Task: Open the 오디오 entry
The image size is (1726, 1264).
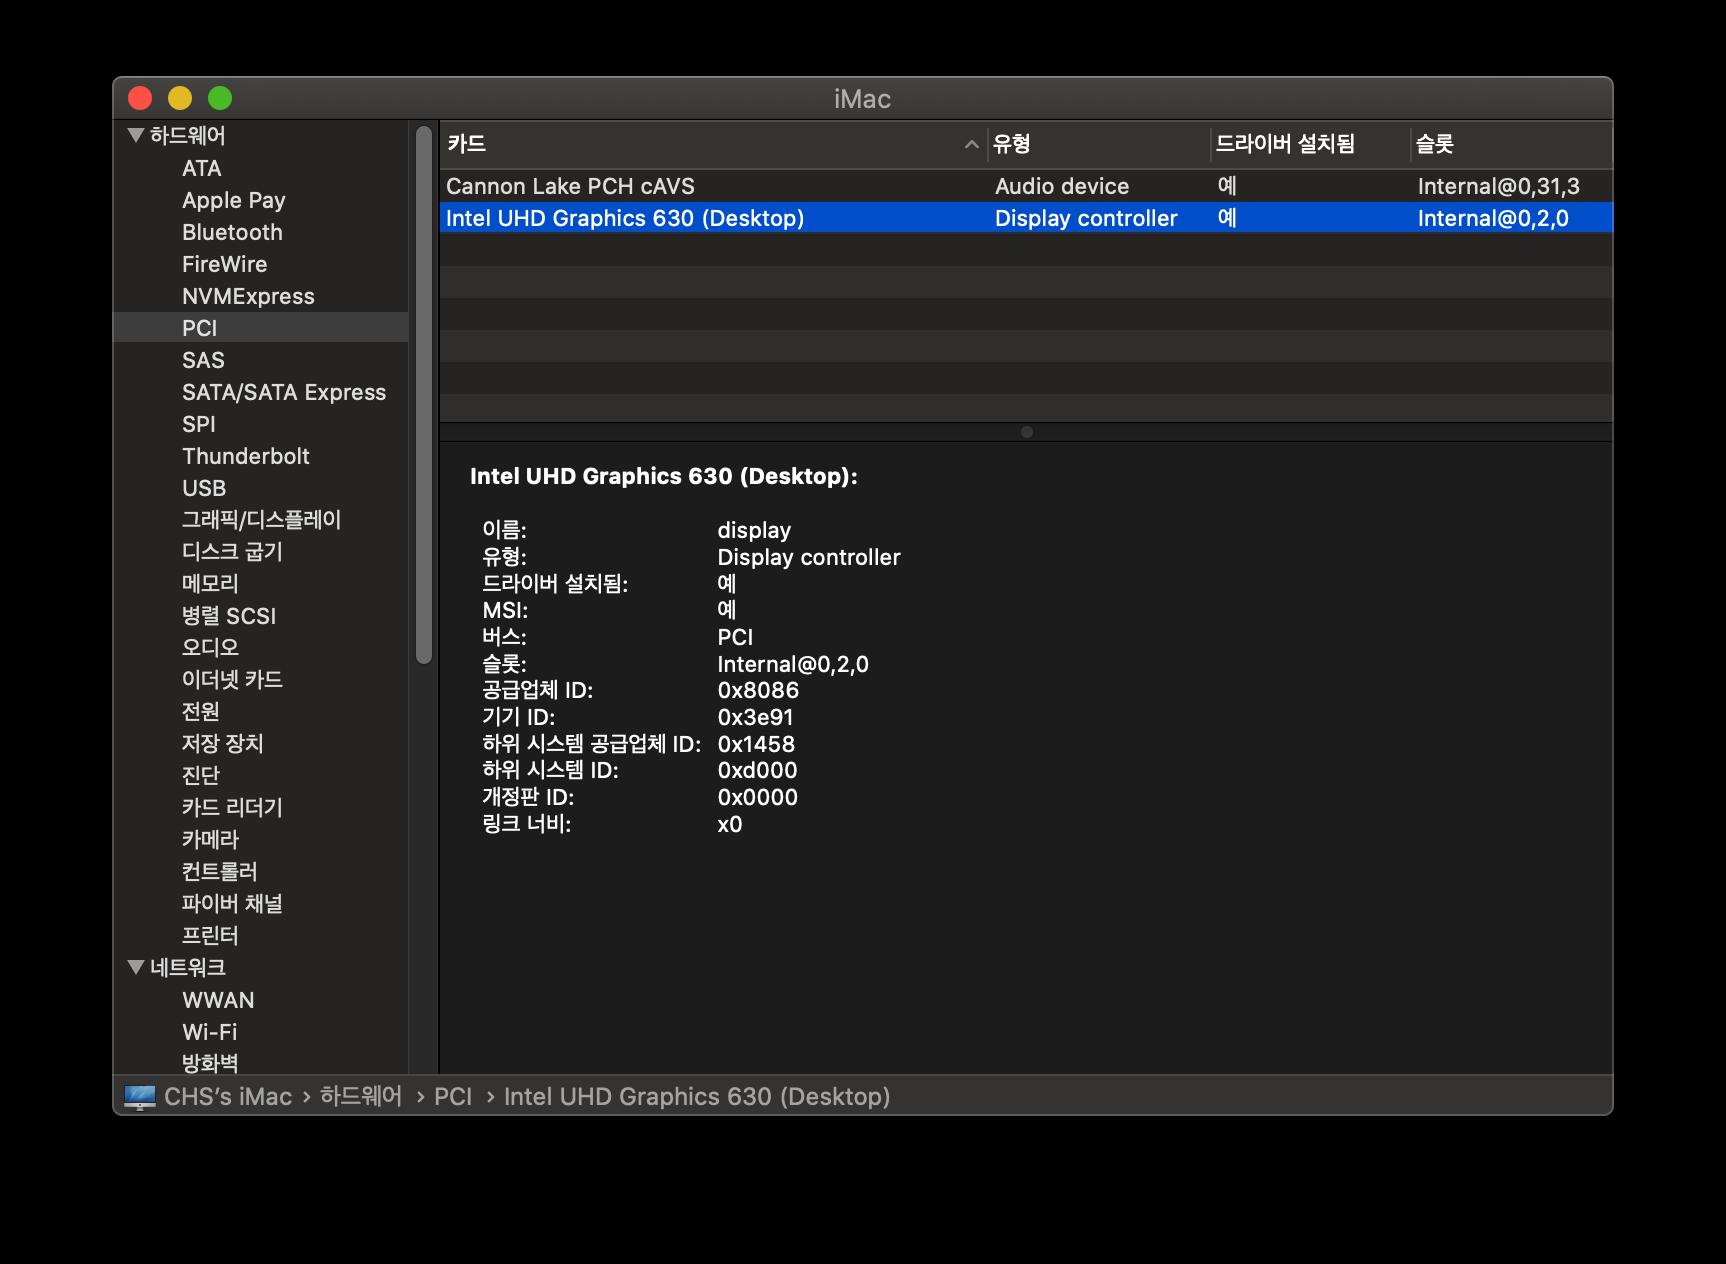Action: (x=210, y=648)
